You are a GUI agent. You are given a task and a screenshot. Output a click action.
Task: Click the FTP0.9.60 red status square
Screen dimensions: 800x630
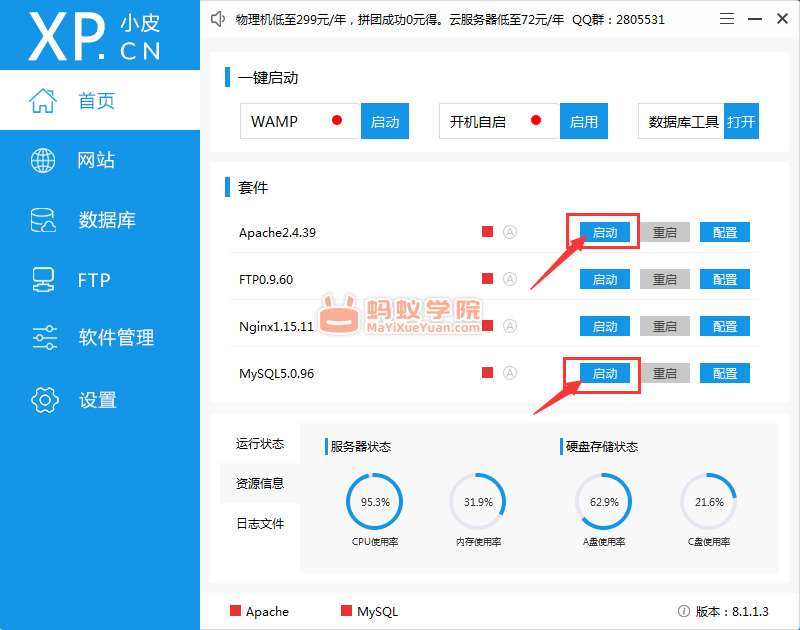click(x=487, y=279)
